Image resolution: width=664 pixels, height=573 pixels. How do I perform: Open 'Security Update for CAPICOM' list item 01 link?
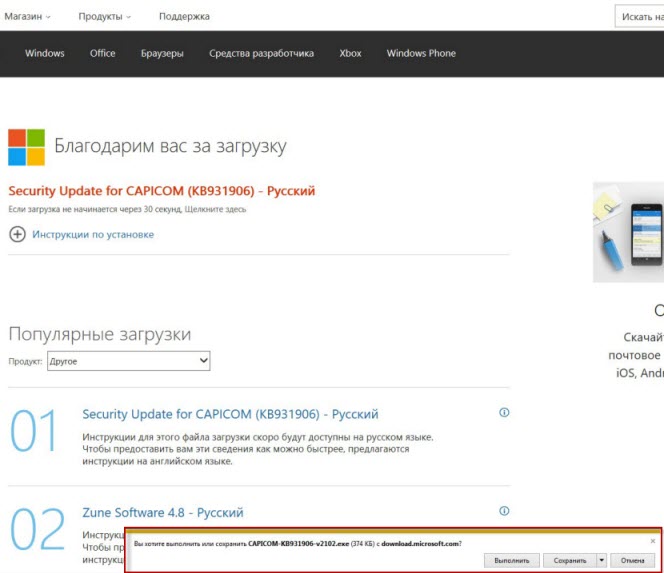click(230, 414)
